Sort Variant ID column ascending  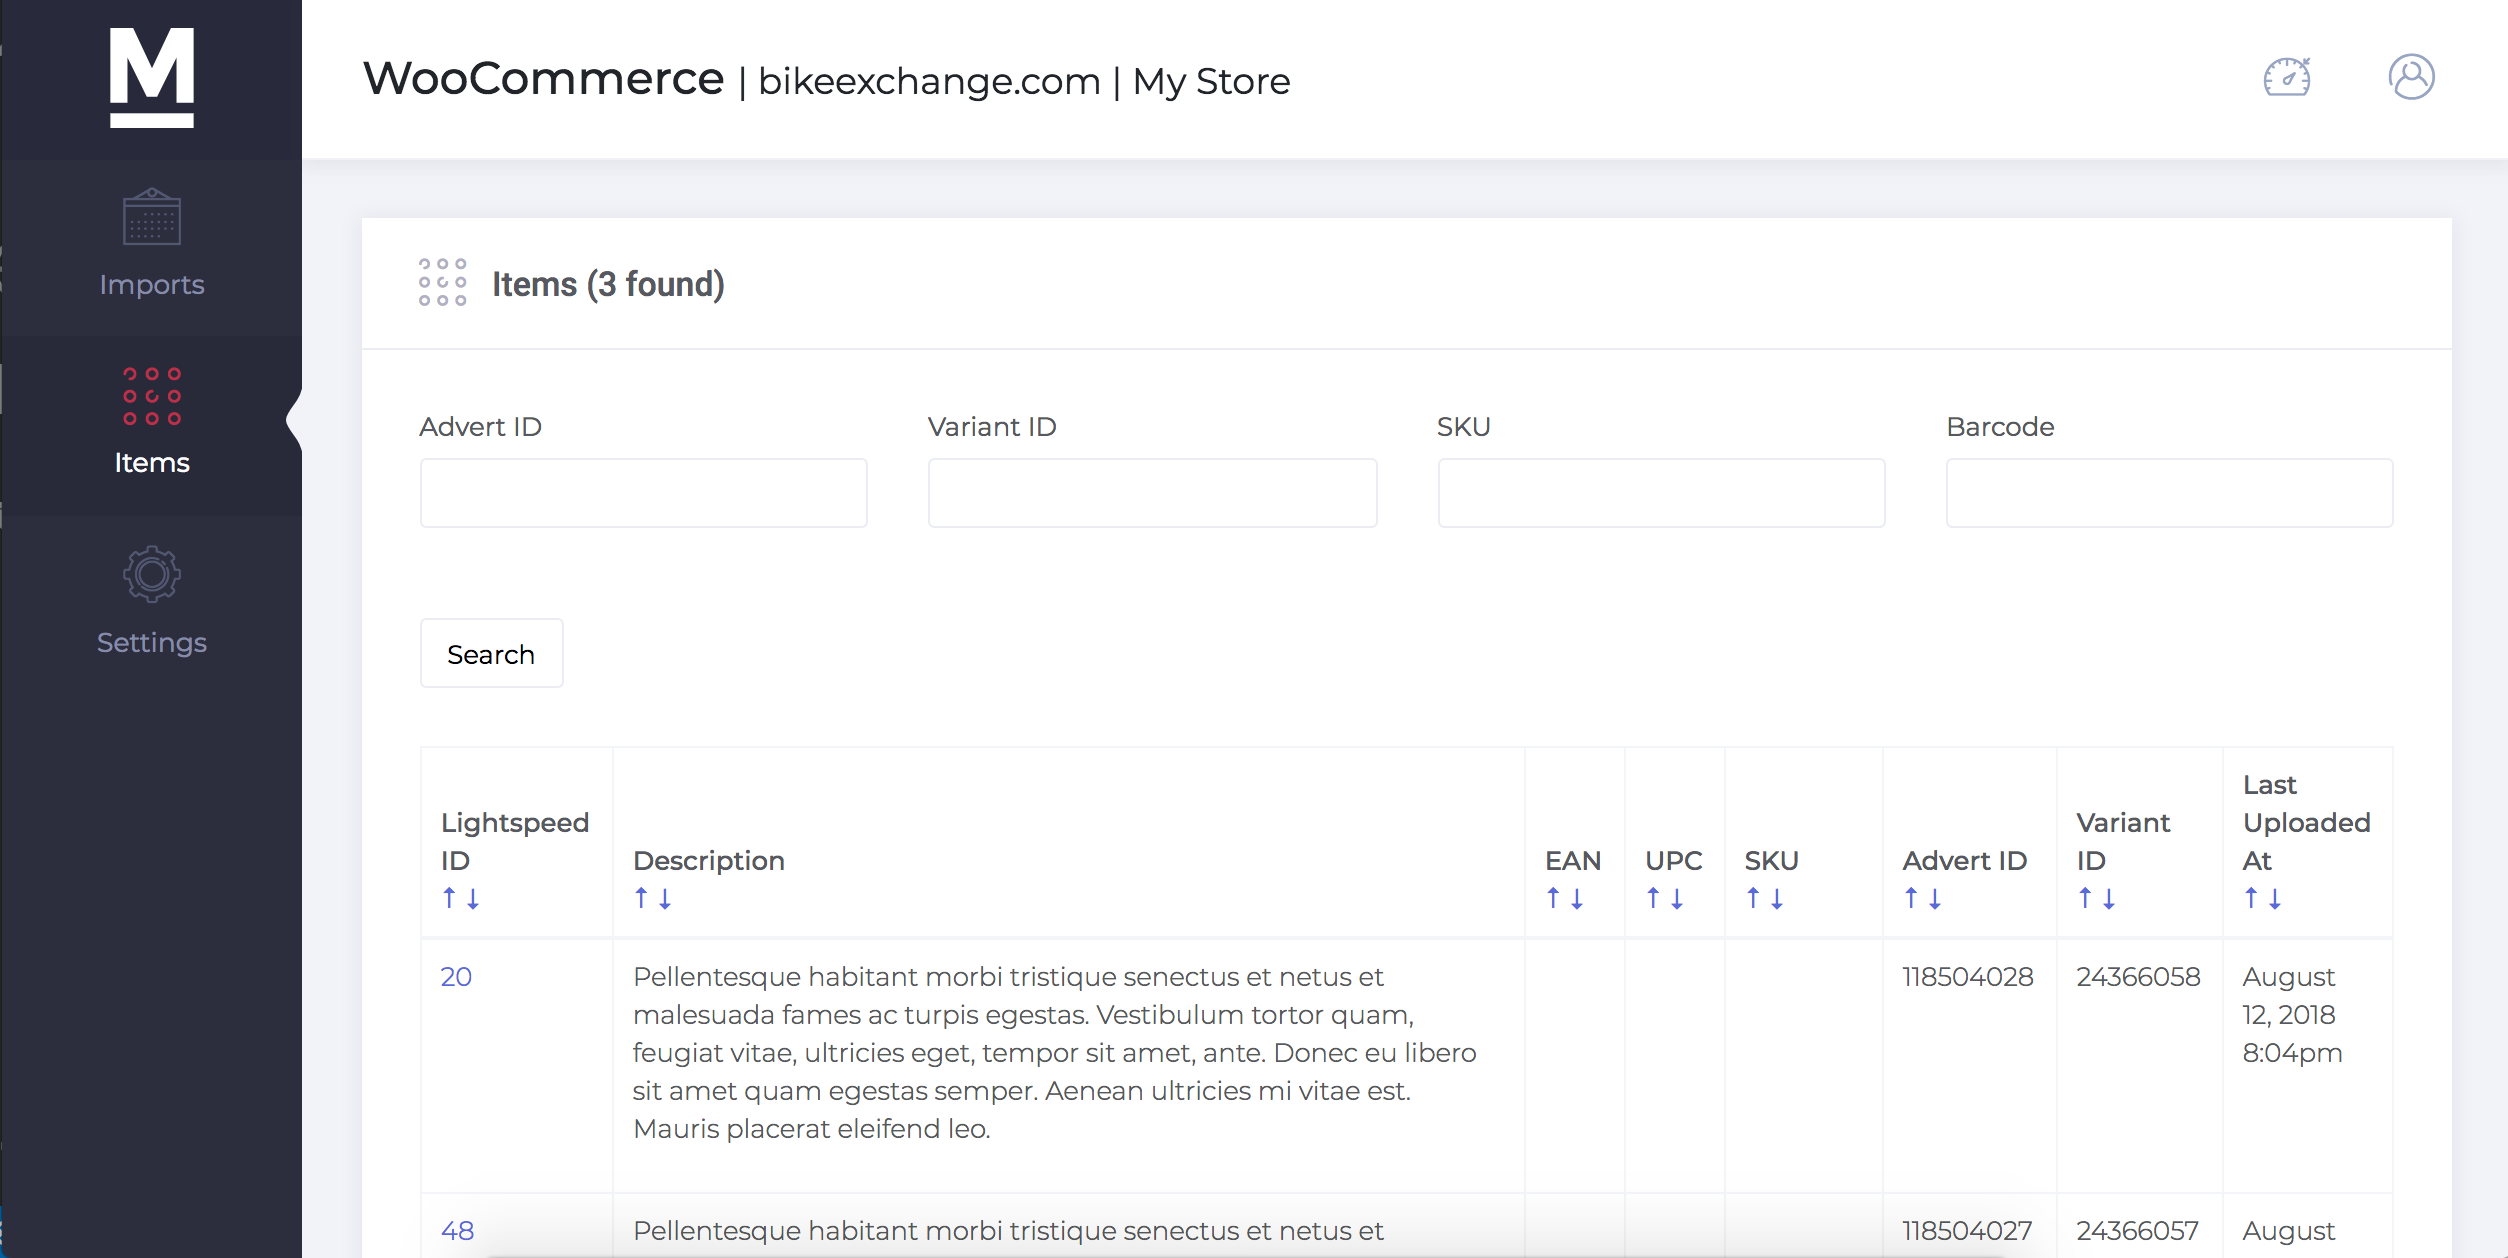[2085, 898]
